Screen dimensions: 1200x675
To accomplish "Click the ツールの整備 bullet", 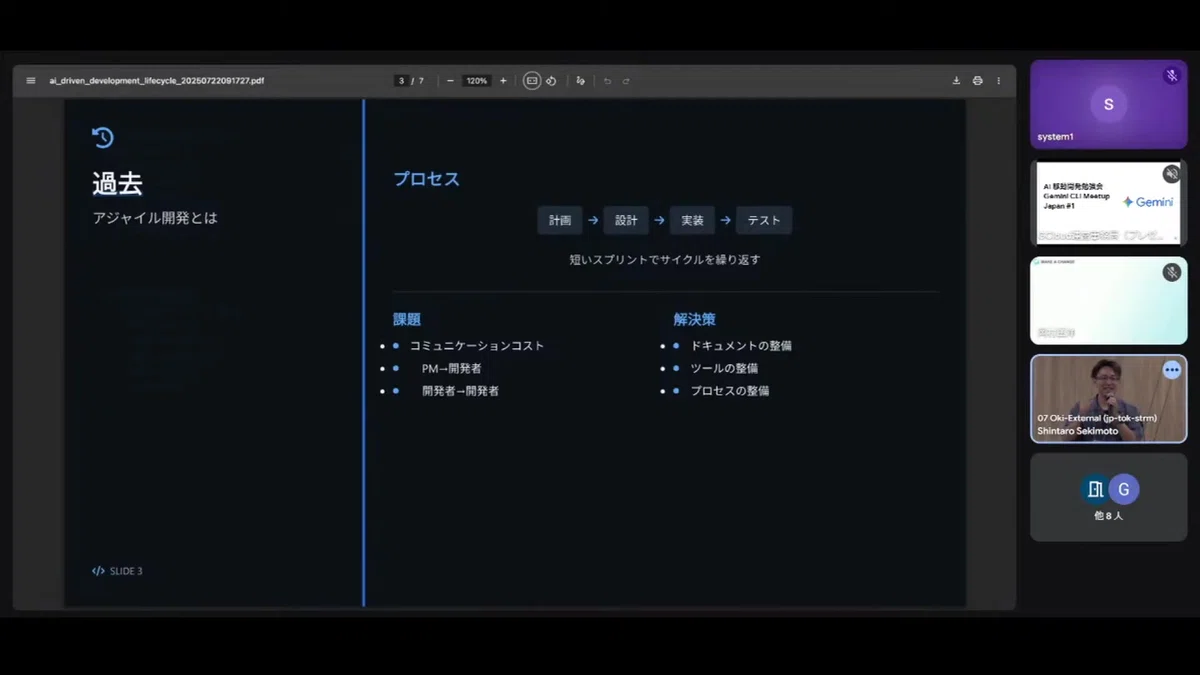I will pyautogui.click(x=724, y=369).
